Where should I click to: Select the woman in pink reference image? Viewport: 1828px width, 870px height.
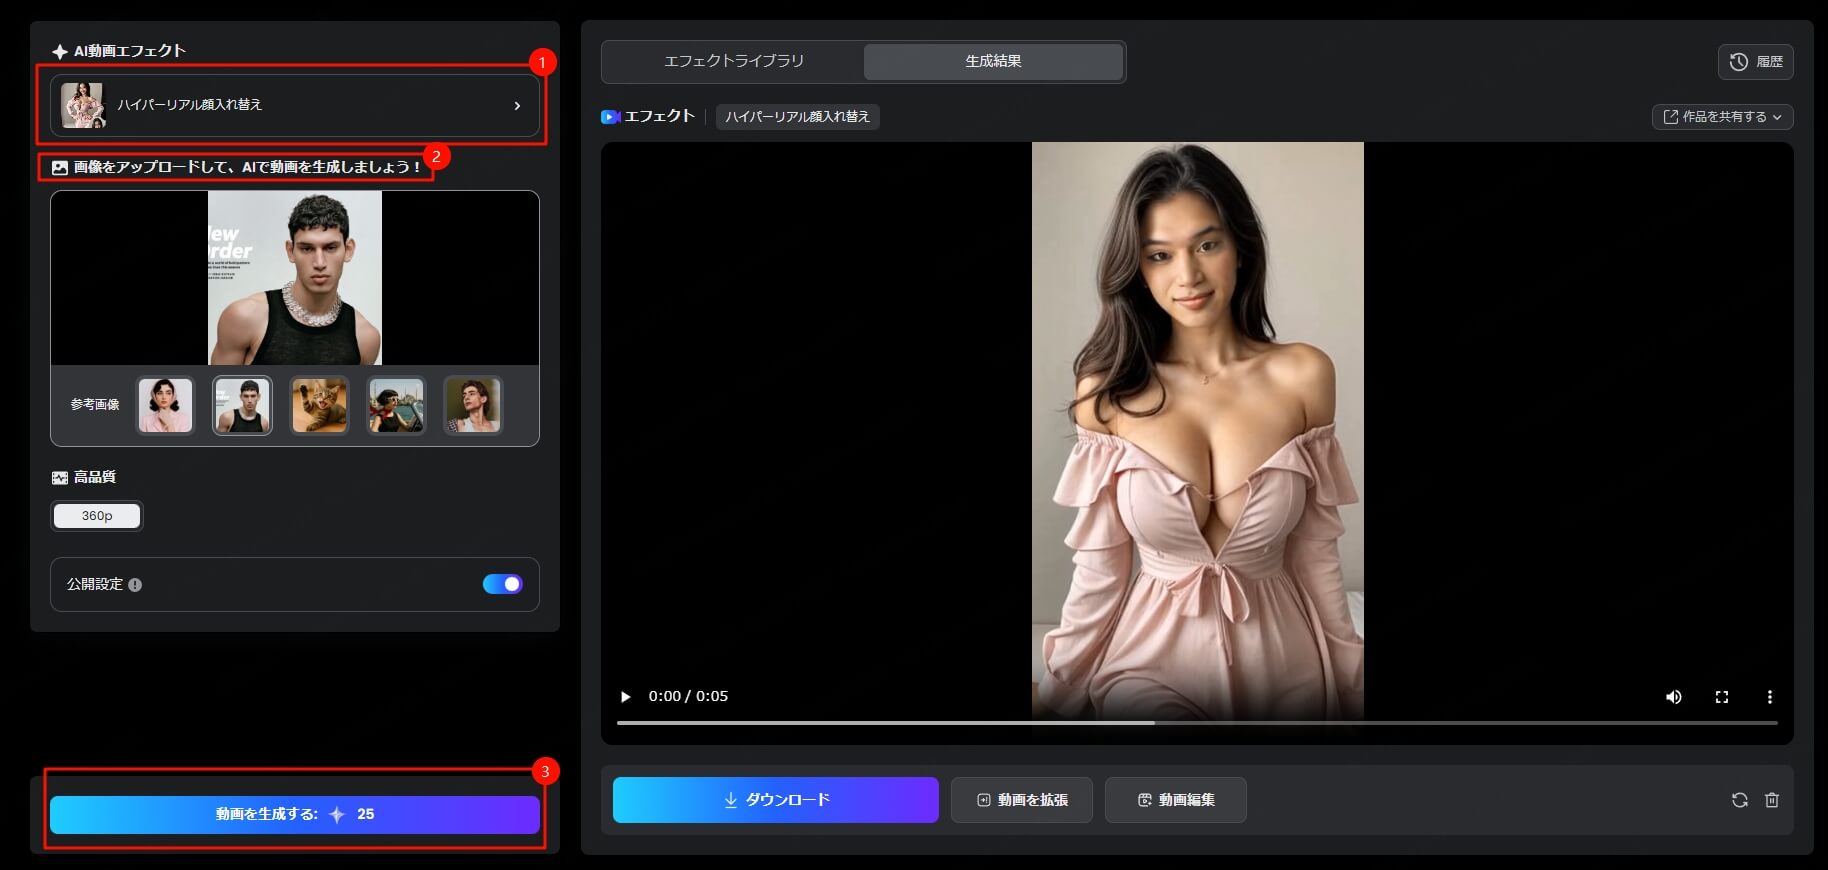point(165,405)
